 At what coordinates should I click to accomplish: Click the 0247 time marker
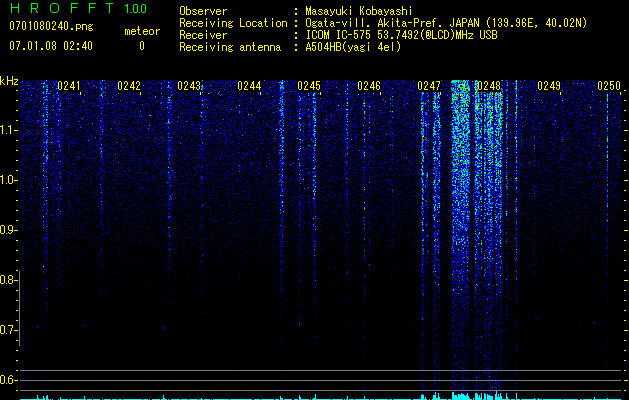429,86
